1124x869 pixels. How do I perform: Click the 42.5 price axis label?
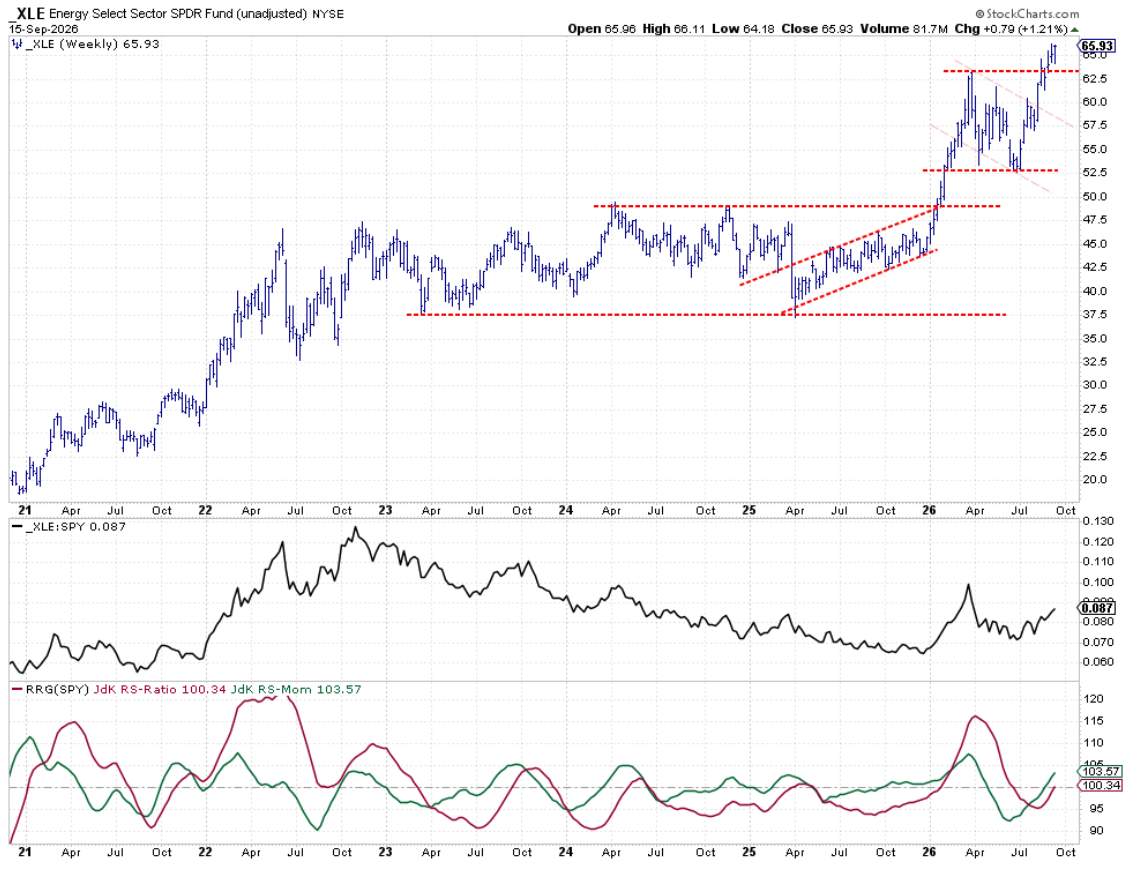1095,267
